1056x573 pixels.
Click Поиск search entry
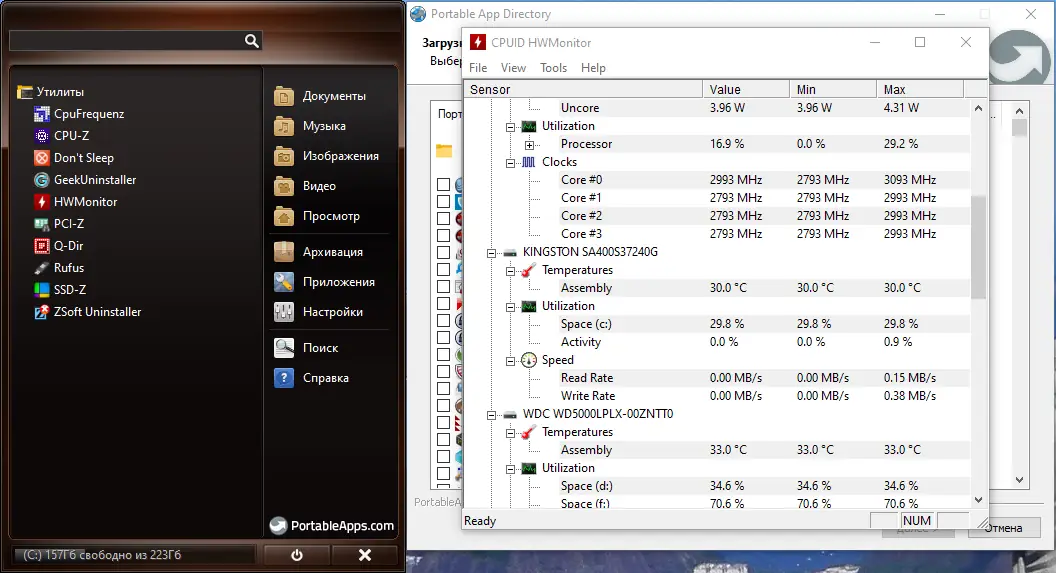tap(306, 348)
